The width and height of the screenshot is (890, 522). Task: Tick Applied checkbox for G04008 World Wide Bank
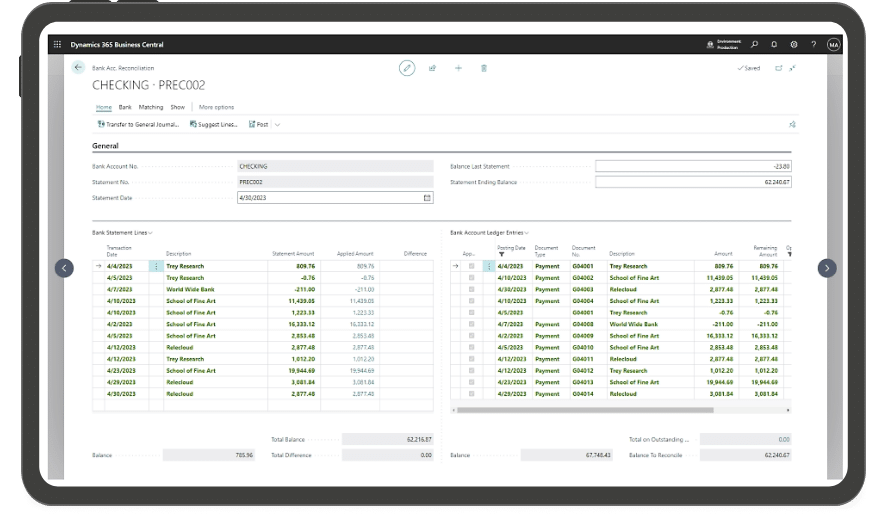coord(471,325)
